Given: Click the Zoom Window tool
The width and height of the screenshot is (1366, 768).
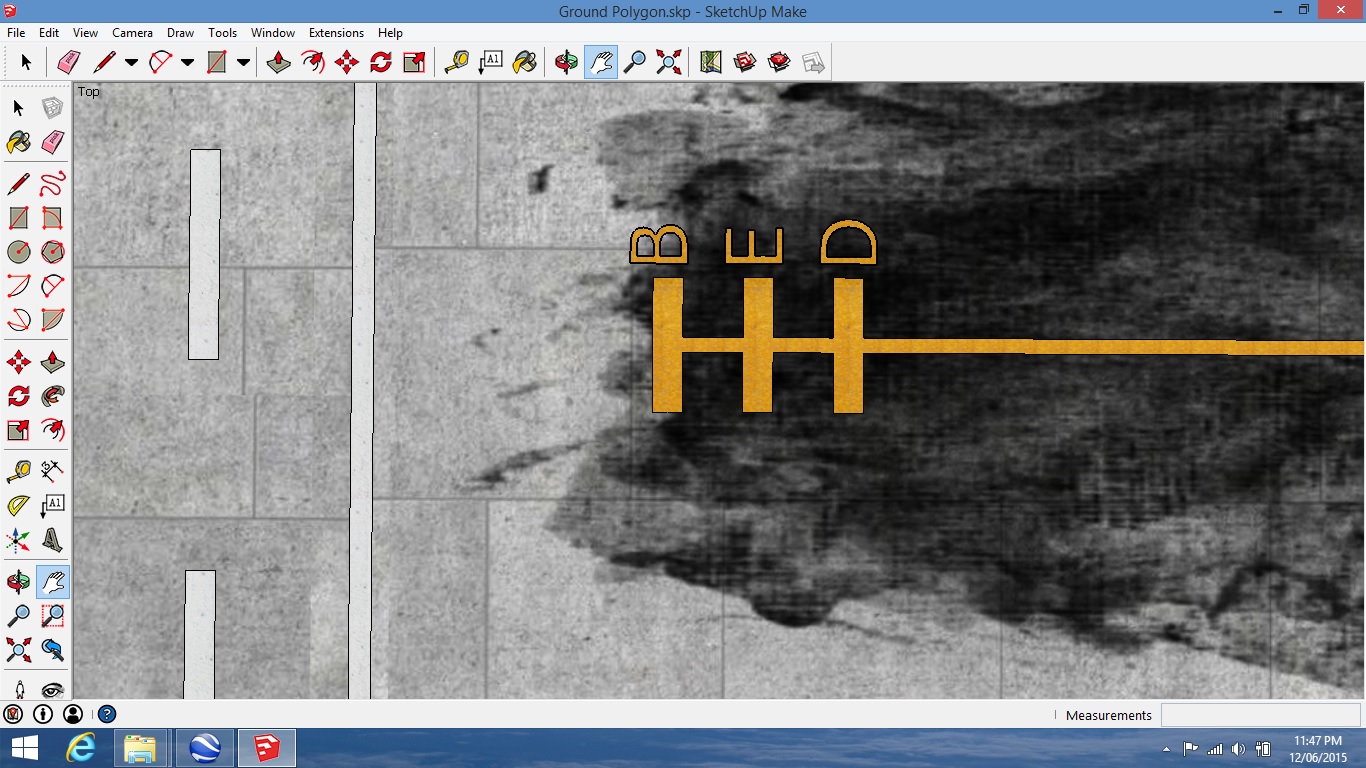Looking at the screenshot, I should [x=53, y=616].
